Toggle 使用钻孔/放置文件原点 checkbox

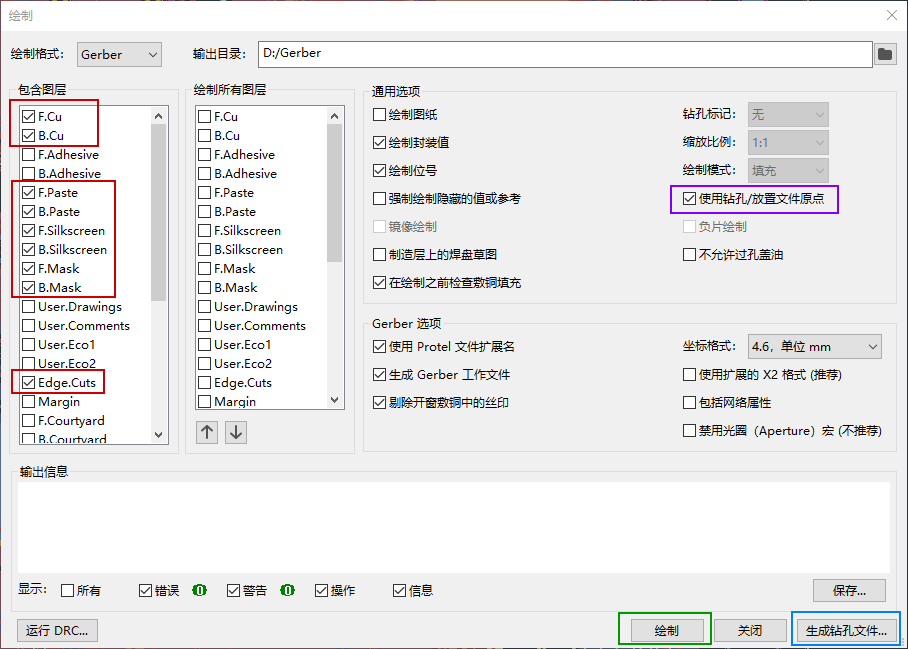pyautogui.click(x=689, y=199)
